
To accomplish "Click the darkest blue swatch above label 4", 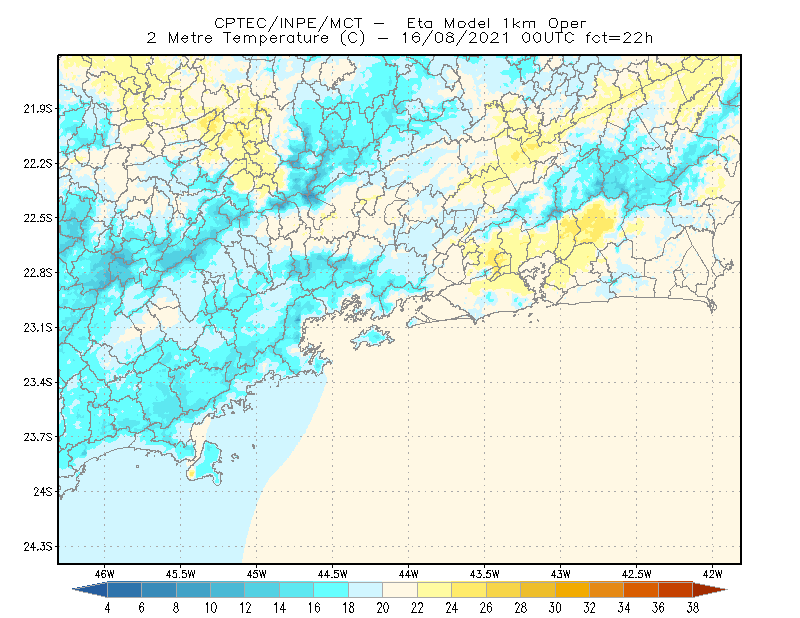I will pos(124,590).
